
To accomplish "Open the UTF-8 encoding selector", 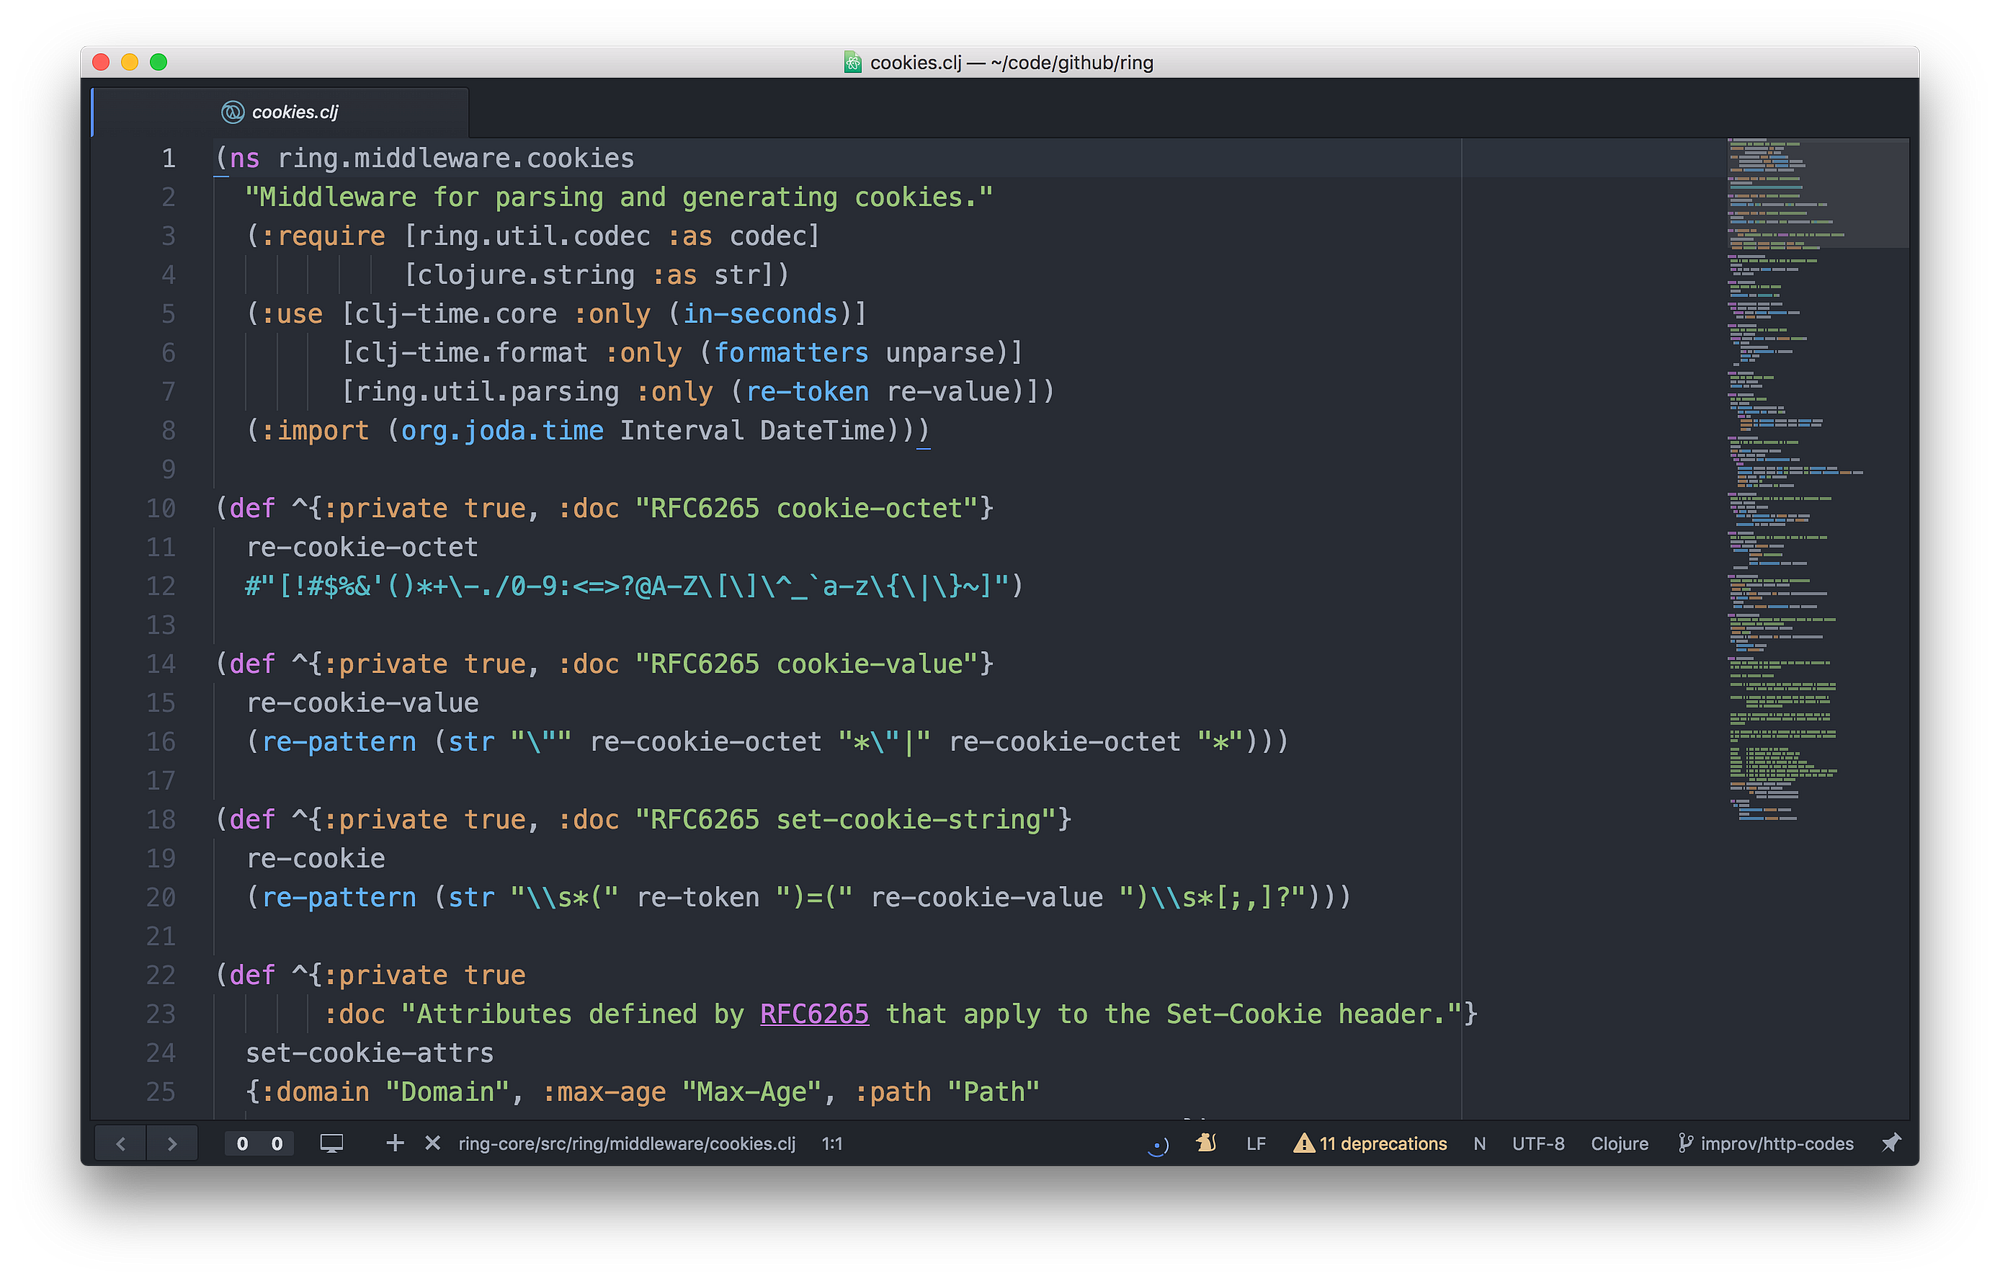I will click(1538, 1144).
